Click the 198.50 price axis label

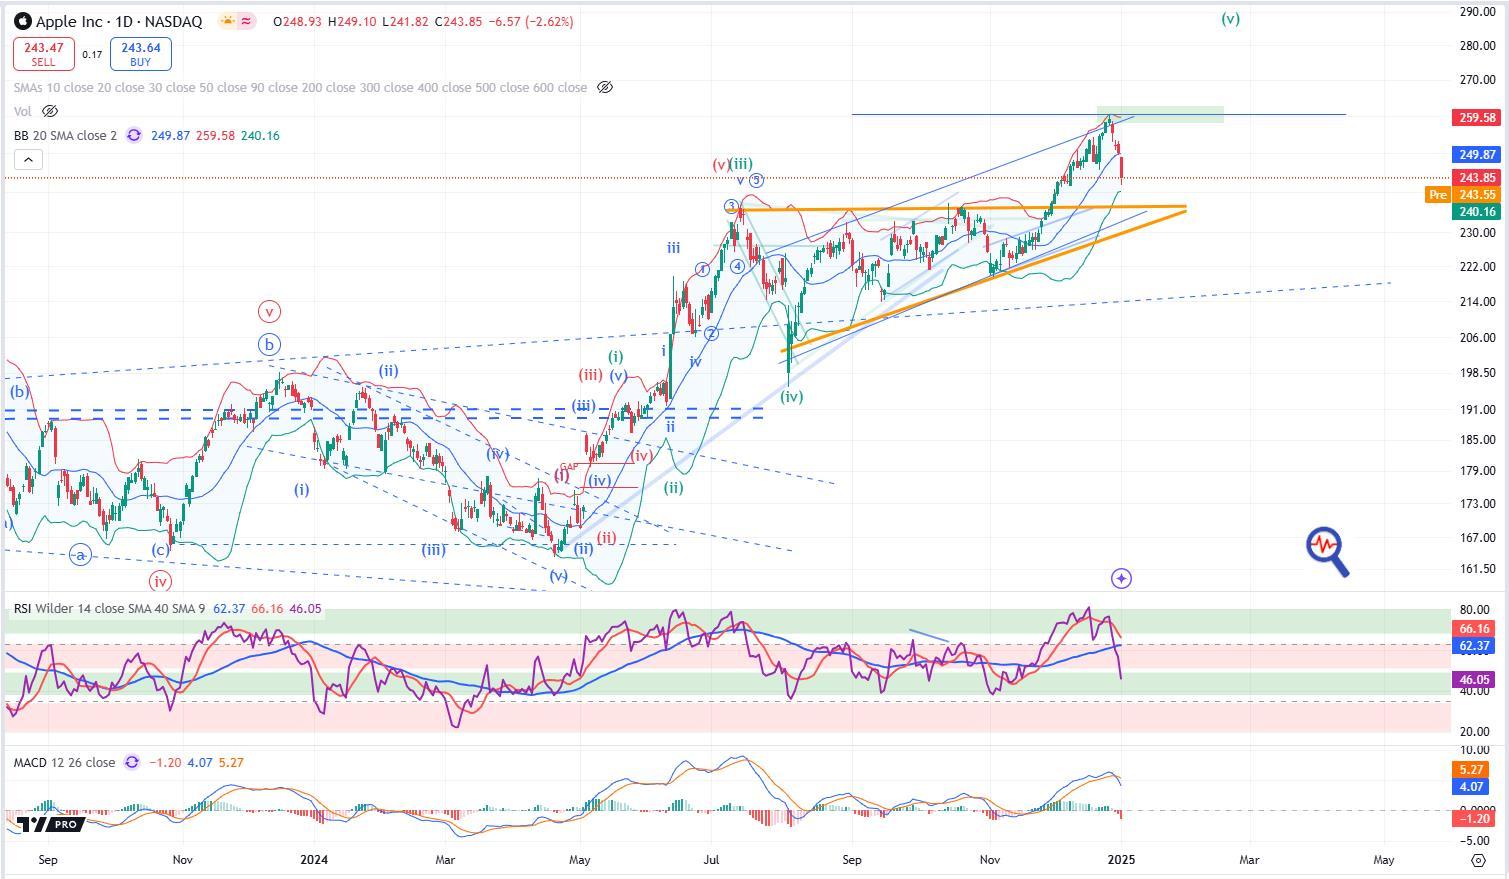[1477, 373]
